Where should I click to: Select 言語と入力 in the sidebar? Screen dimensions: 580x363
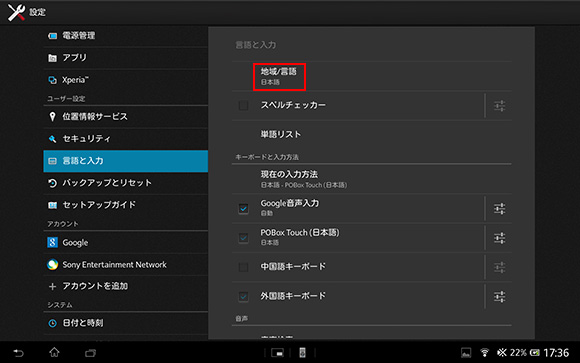[x=125, y=161]
